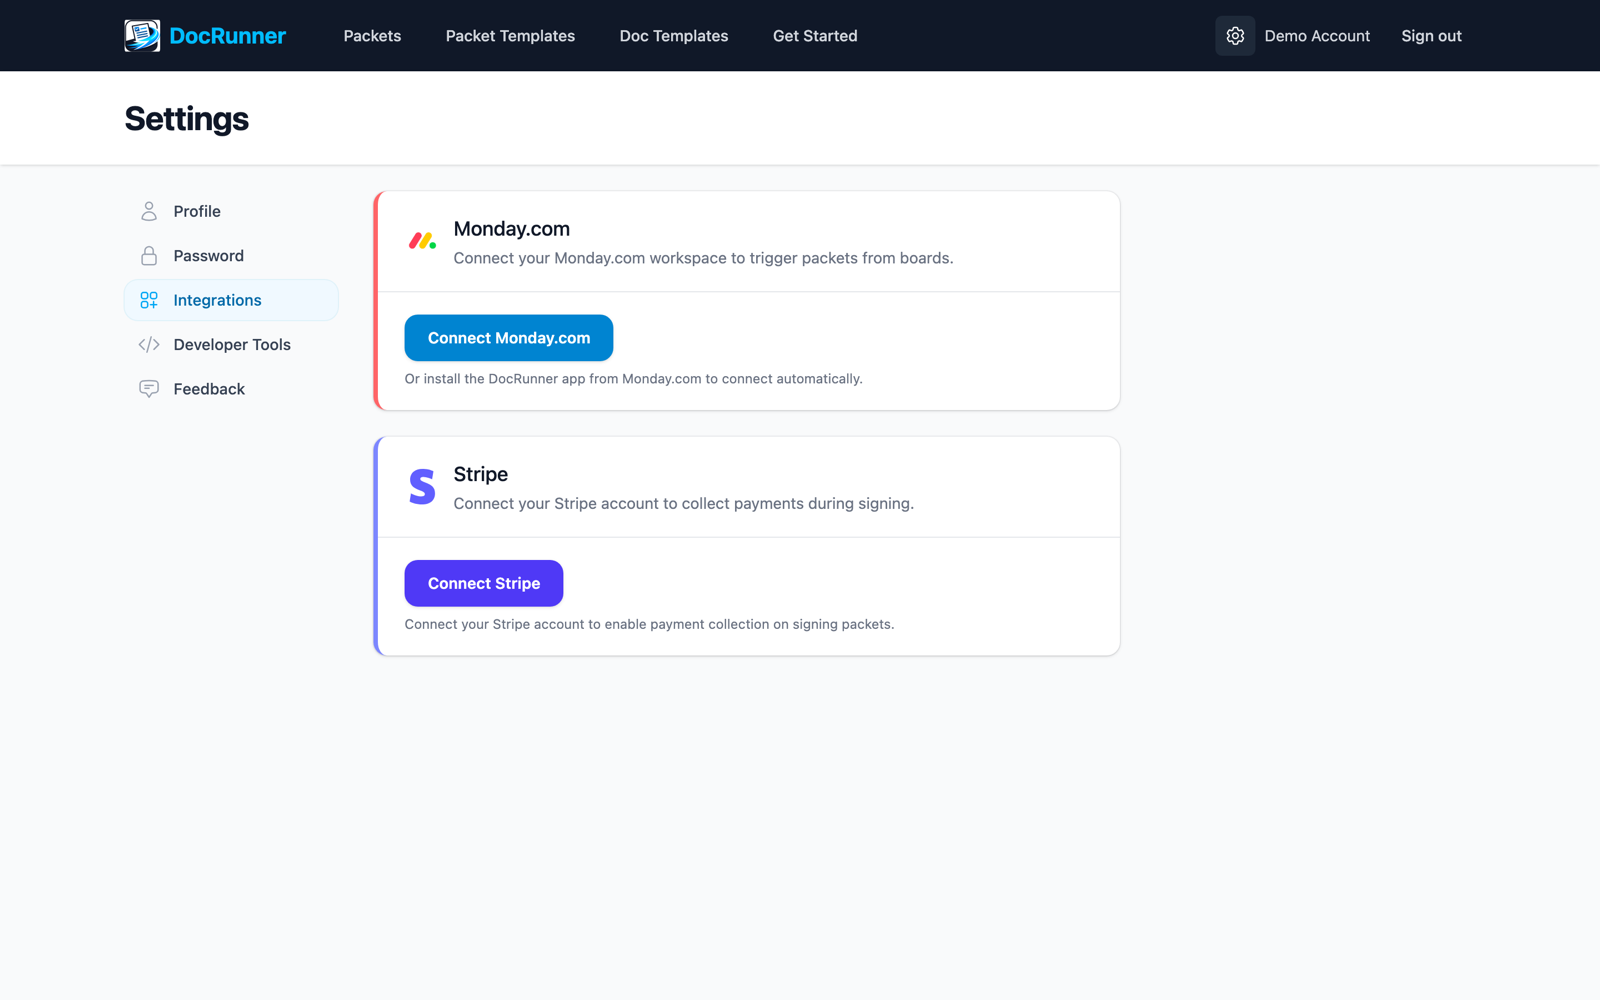Click the Password lock icon
This screenshot has width=1600, height=1000.
pos(149,256)
